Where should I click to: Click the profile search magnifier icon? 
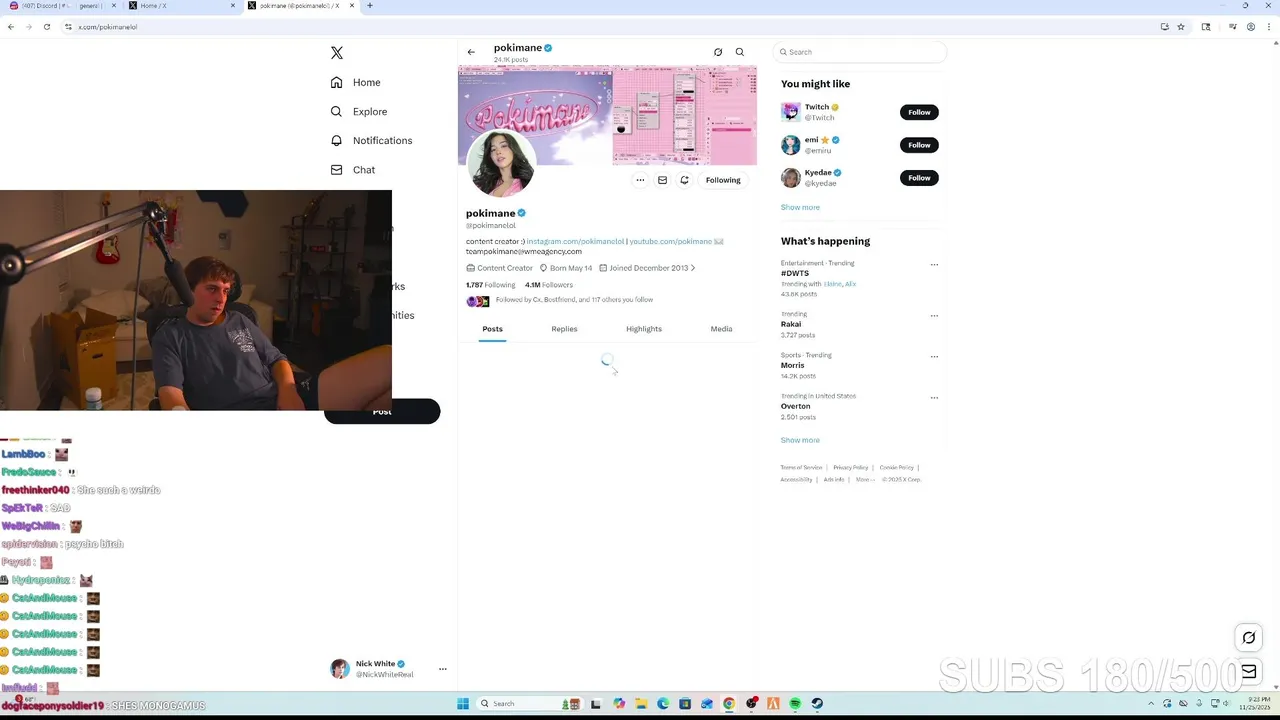pyautogui.click(x=740, y=52)
